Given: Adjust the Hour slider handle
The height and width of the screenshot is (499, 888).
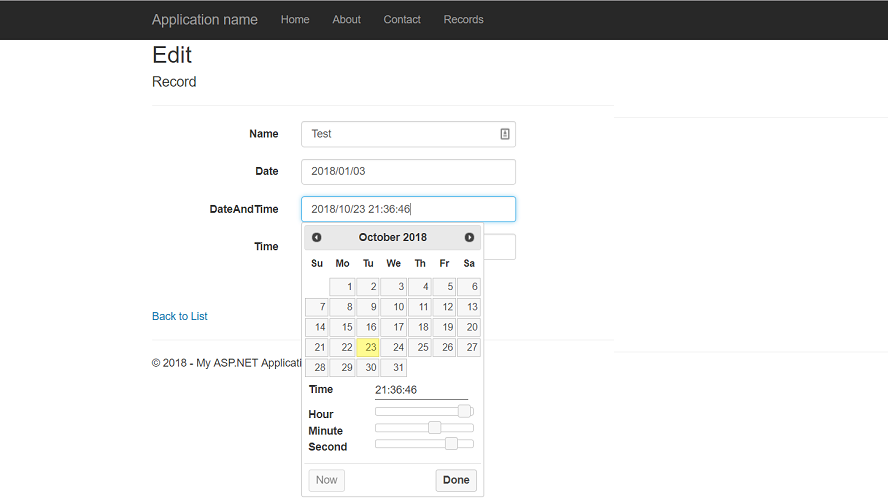Looking at the screenshot, I should (x=464, y=411).
